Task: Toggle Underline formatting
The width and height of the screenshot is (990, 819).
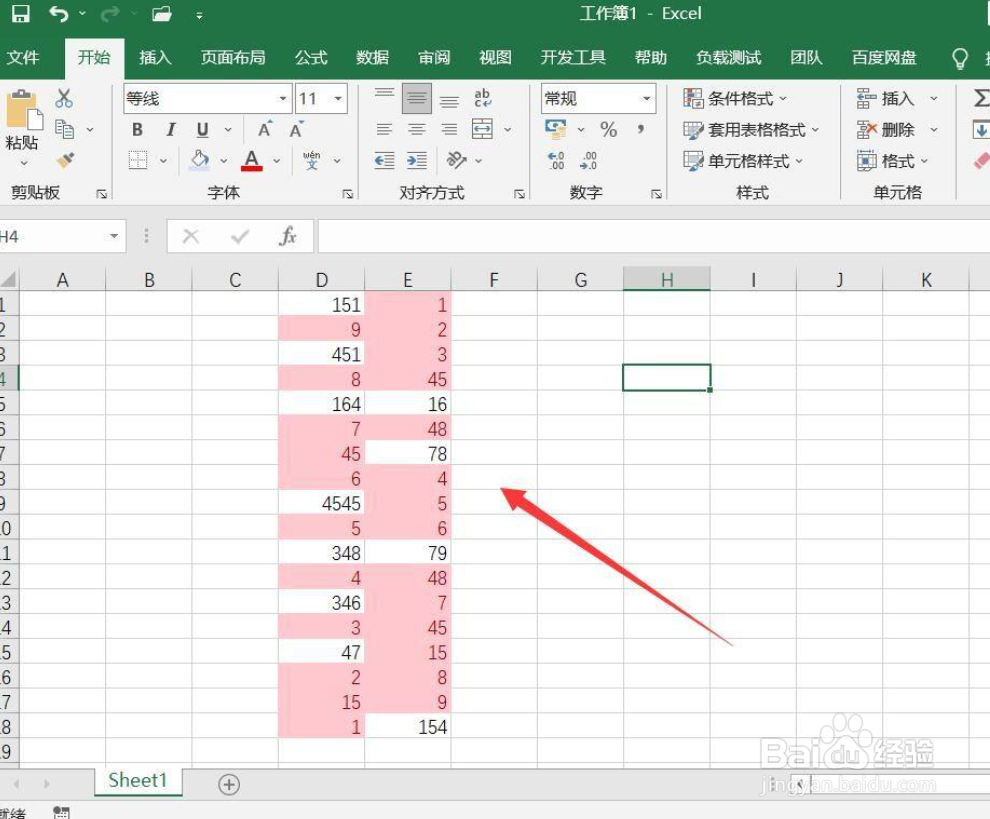Action: pyautogui.click(x=203, y=129)
